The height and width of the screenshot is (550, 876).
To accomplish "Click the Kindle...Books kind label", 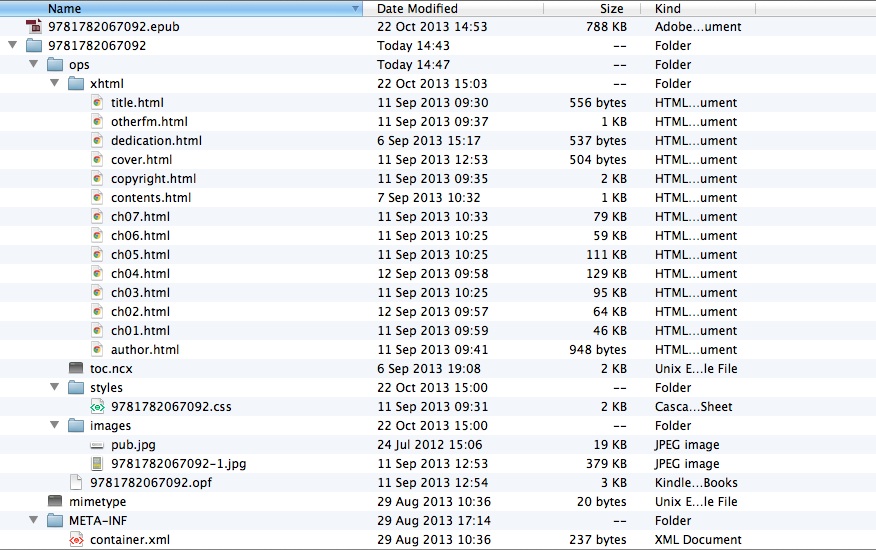I will (696, 482).
